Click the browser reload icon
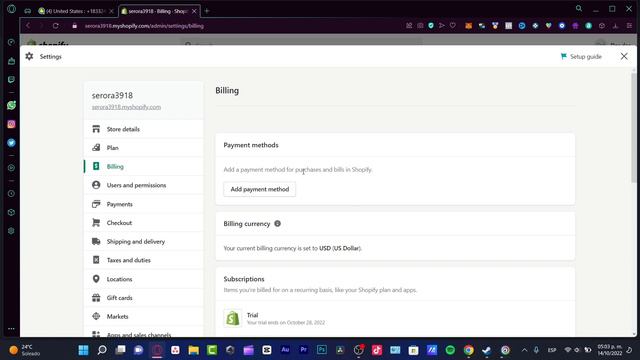 [56, 26]
